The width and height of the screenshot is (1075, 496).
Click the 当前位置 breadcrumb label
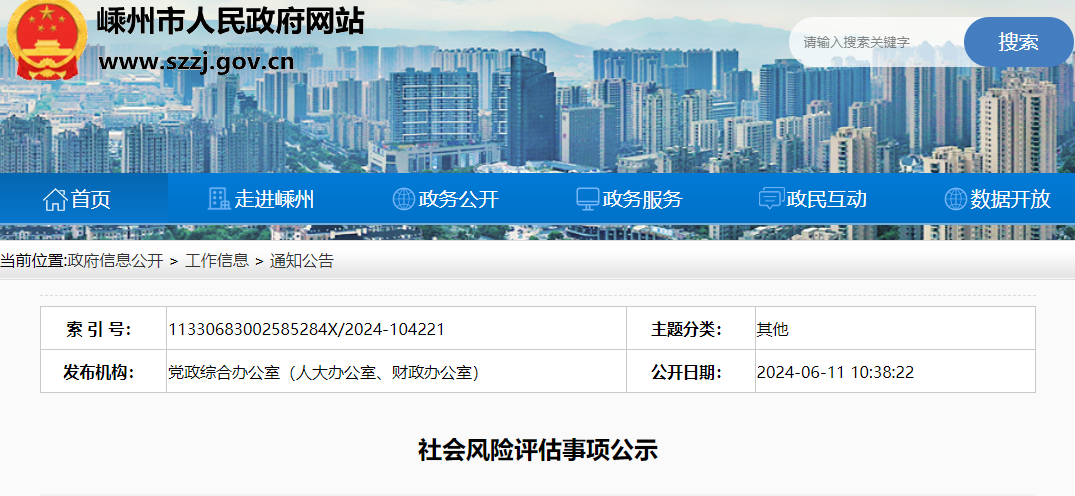tap(33, 261)
